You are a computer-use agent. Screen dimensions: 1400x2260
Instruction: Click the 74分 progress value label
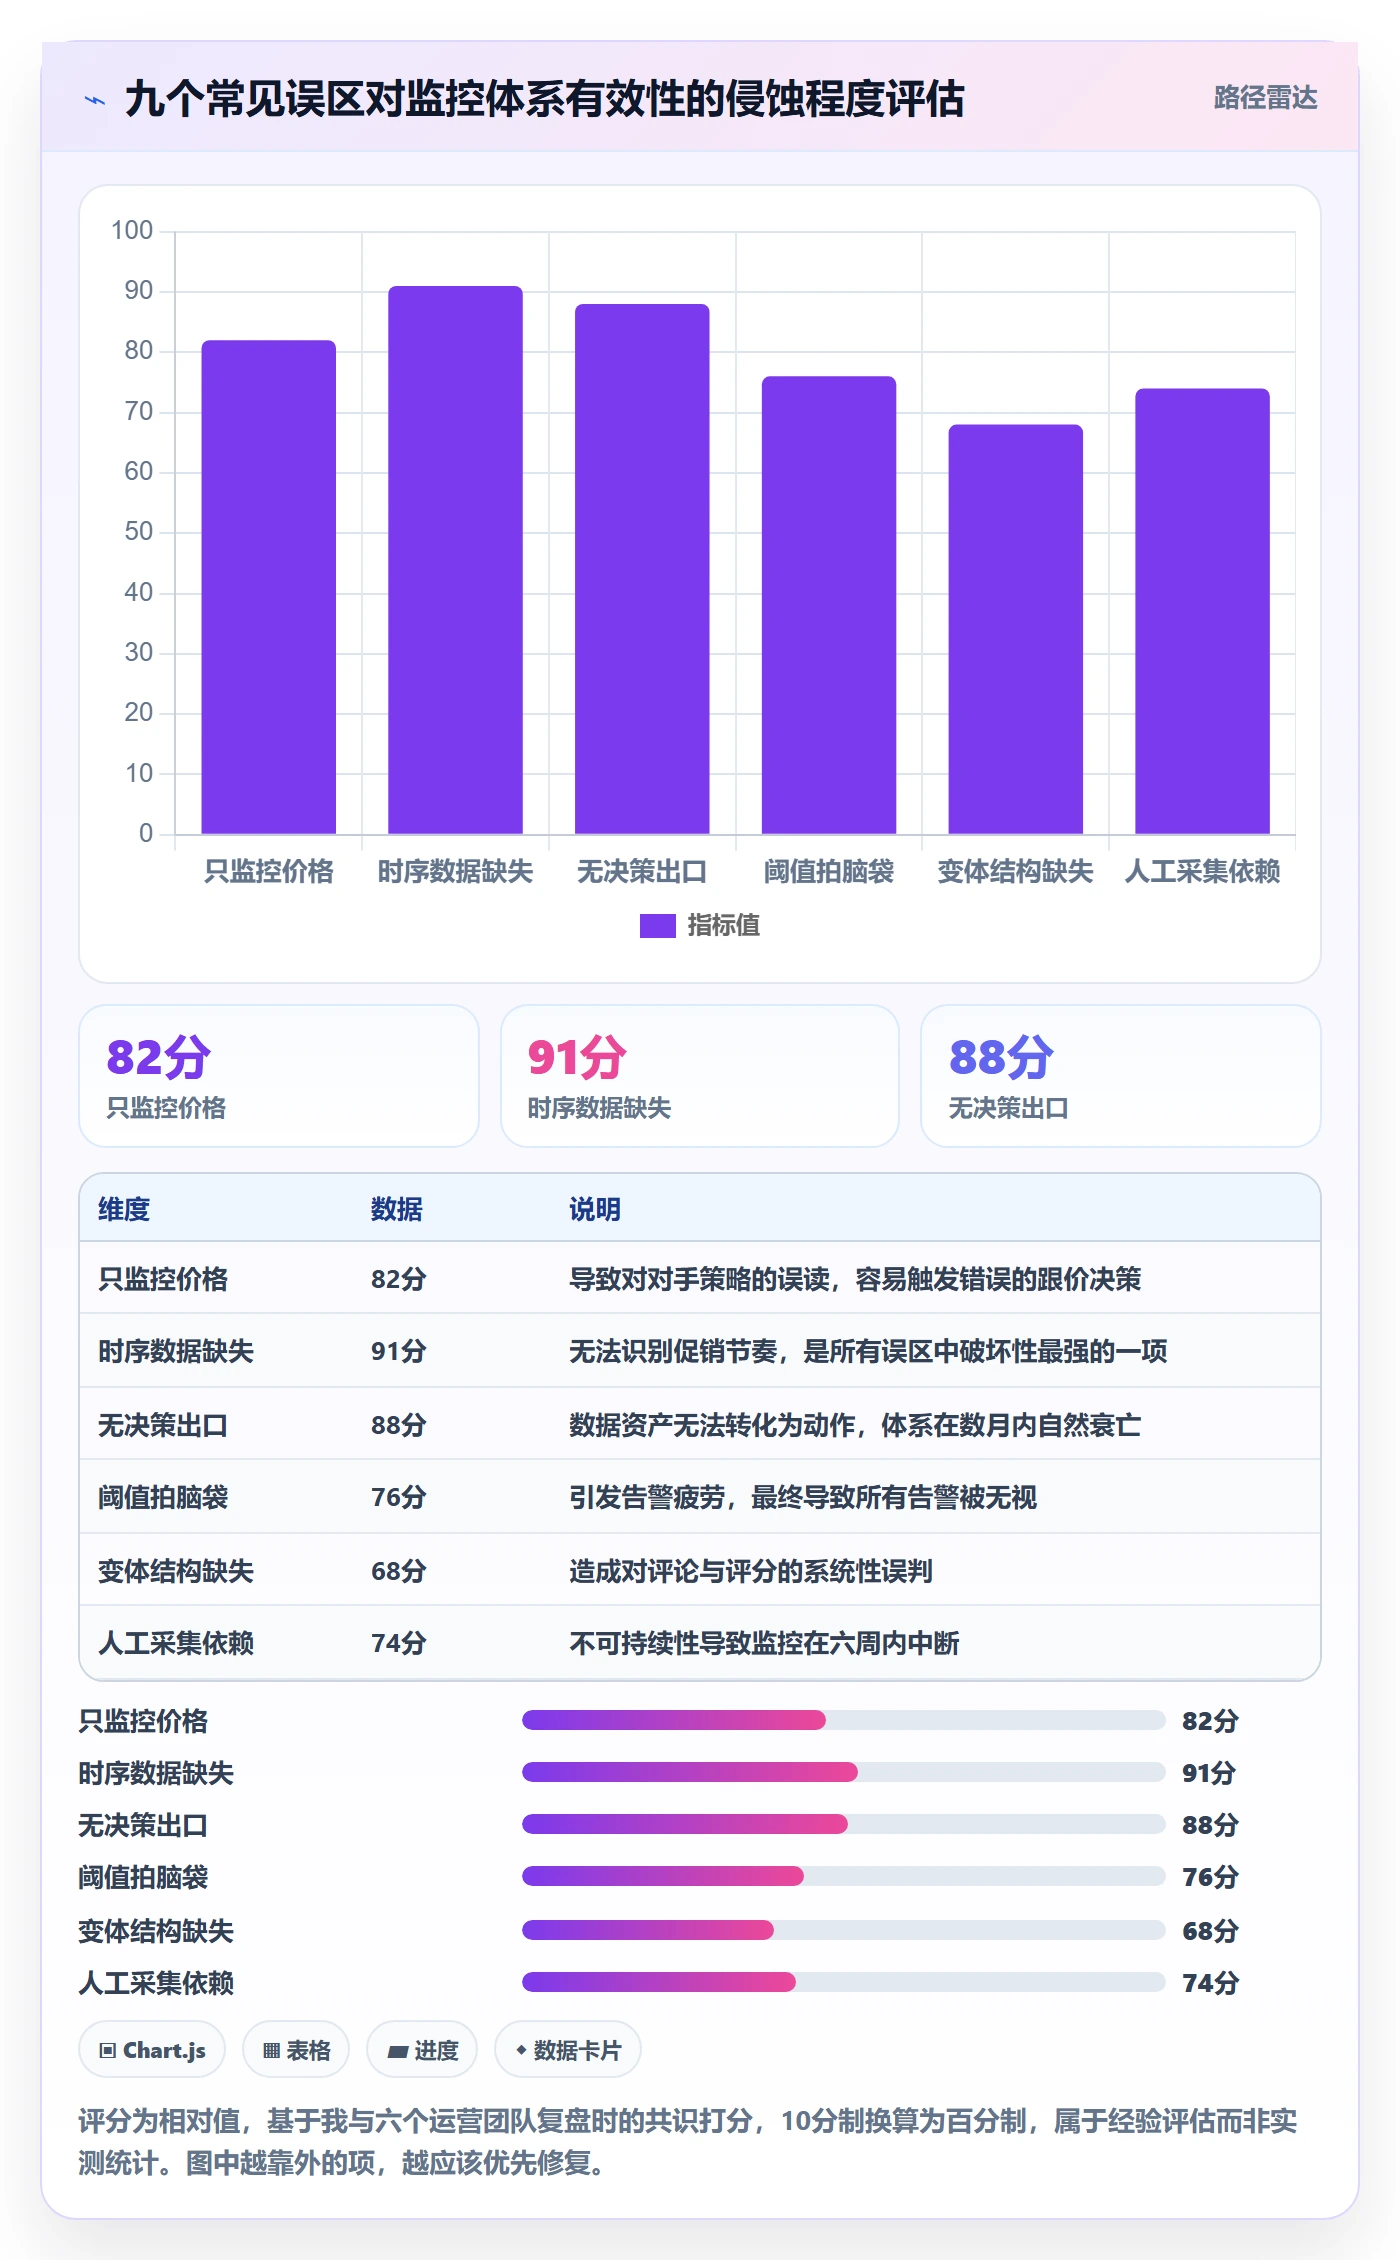1210,1983
